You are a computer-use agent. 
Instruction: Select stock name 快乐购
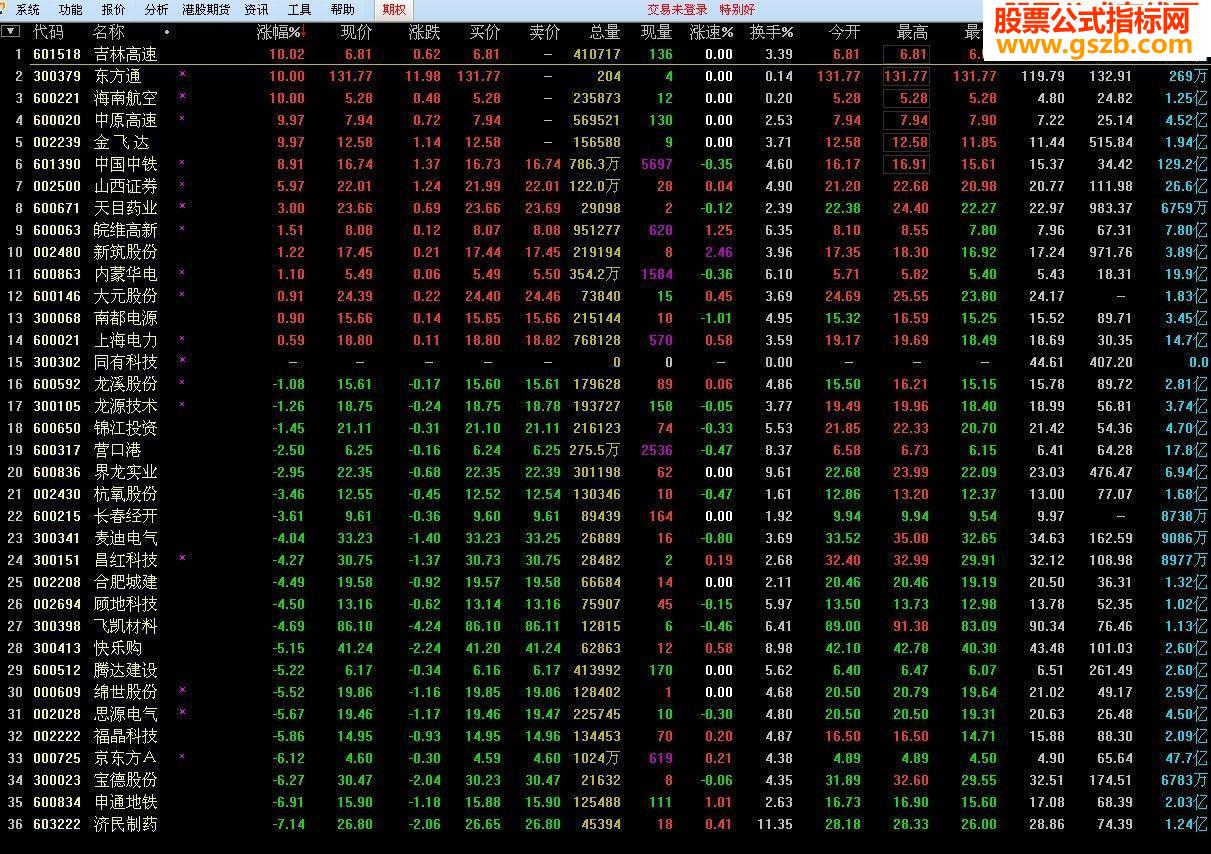tap(117, 648)
